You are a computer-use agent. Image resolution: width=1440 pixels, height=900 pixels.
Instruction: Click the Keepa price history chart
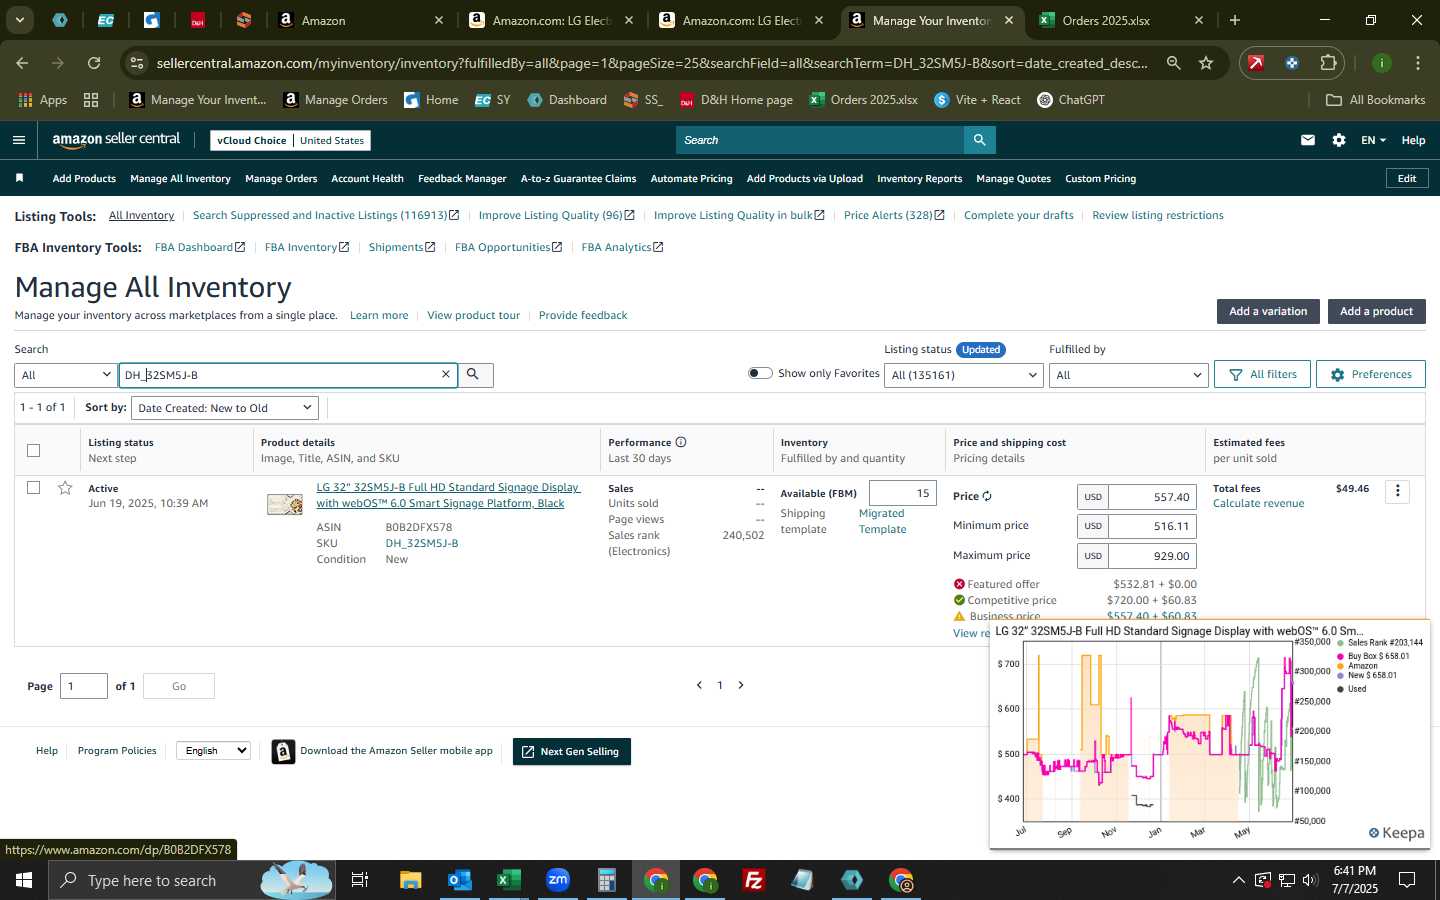1209,734
